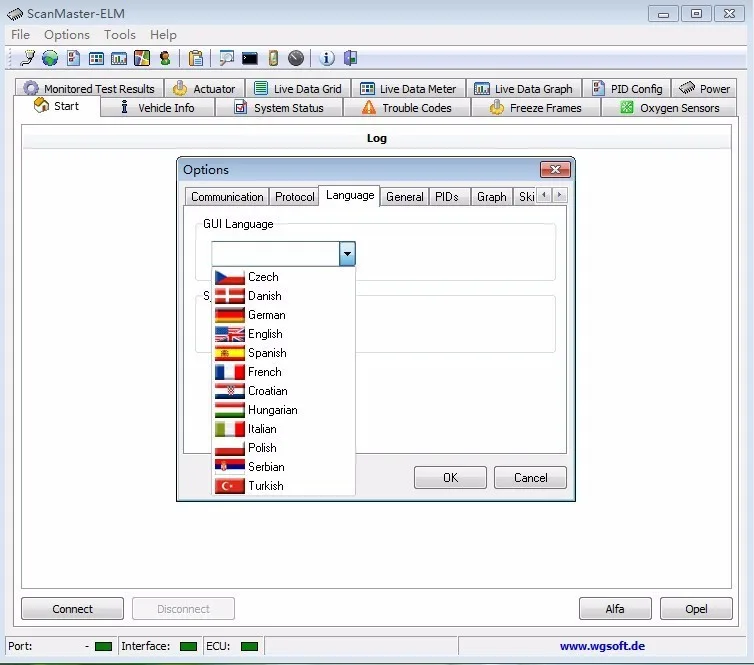This screenshot has width=754, height=665.
Task: Choose Italian from the language list
Action: coord(284,429)
